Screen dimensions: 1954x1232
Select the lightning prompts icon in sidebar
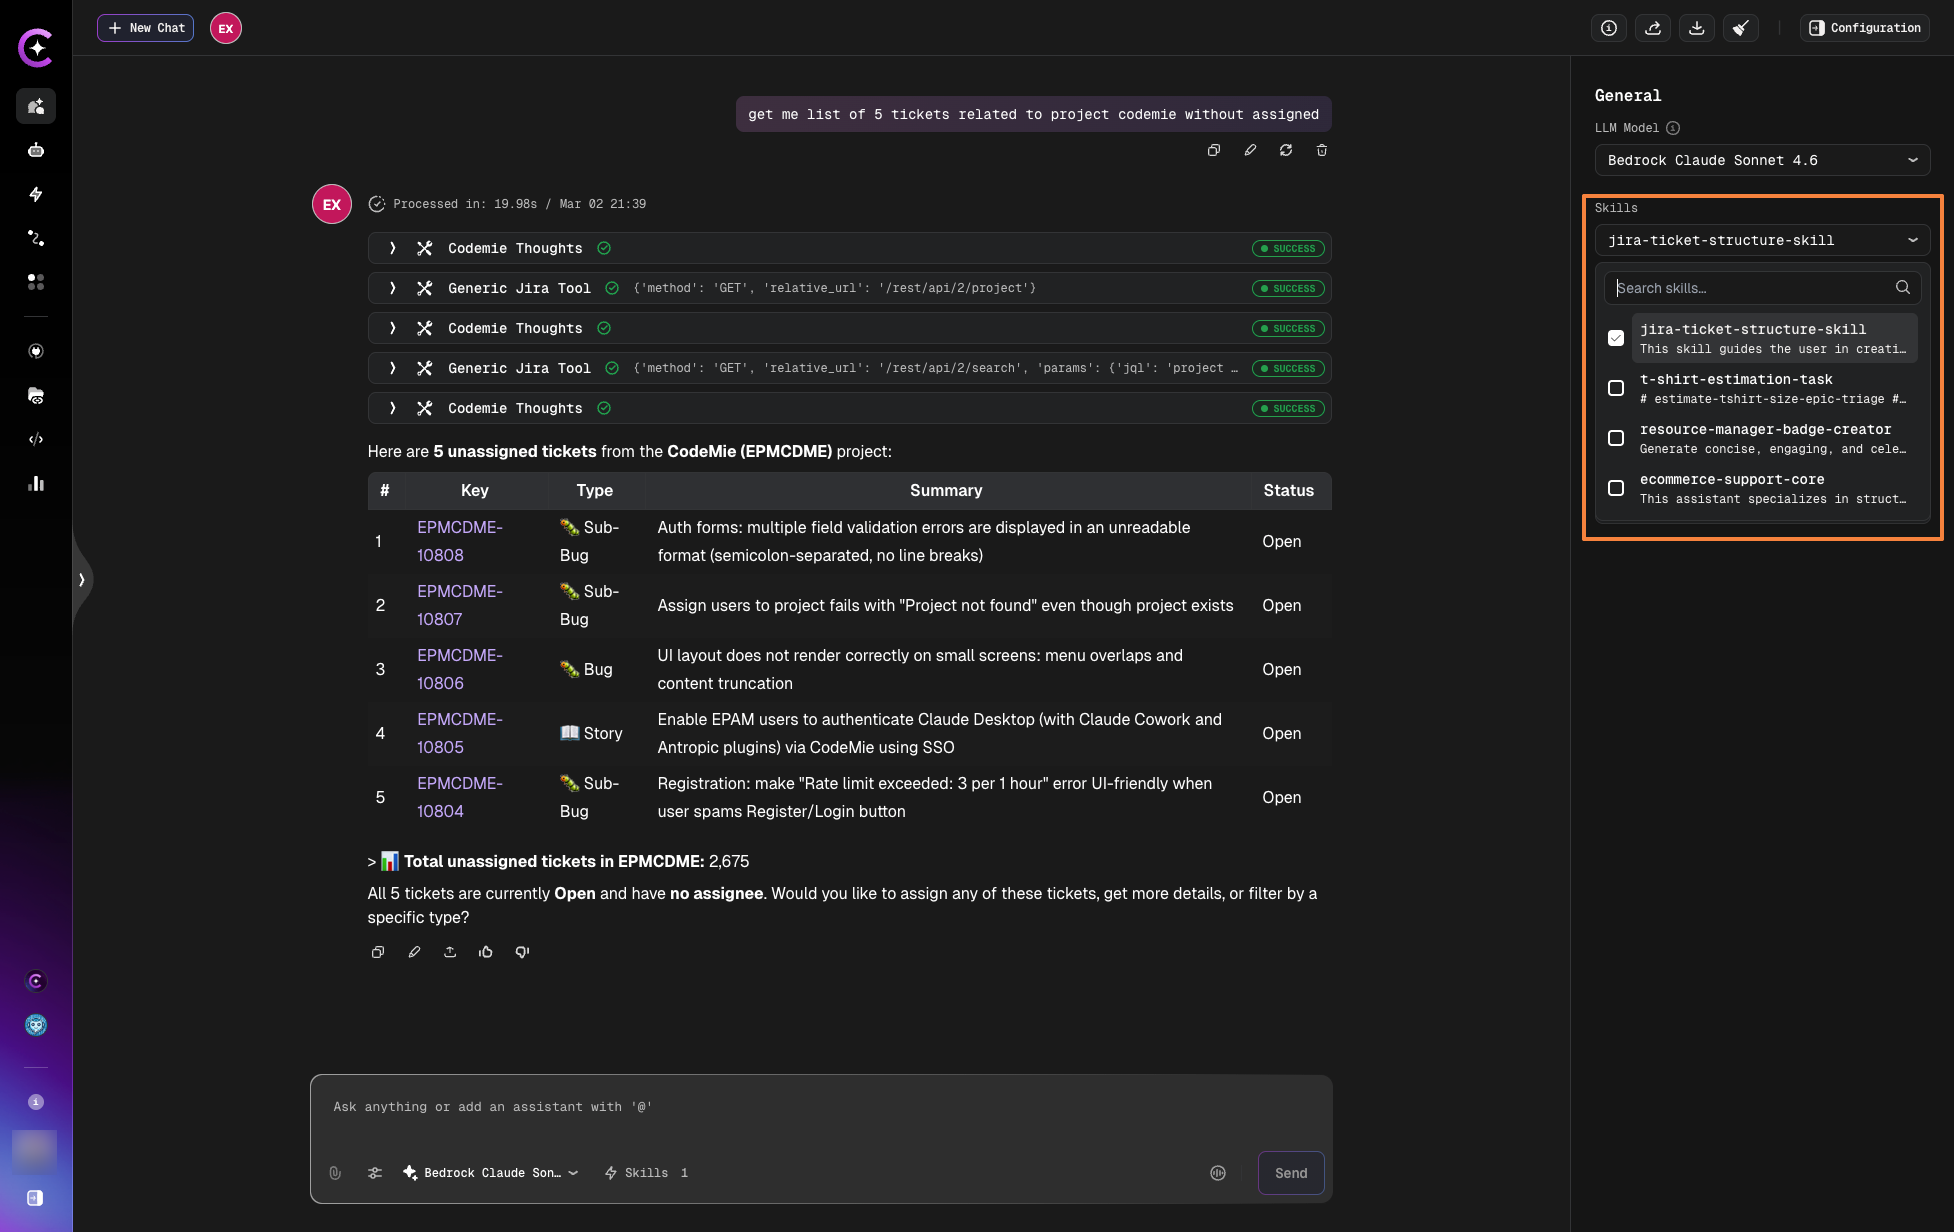point(36,194)
